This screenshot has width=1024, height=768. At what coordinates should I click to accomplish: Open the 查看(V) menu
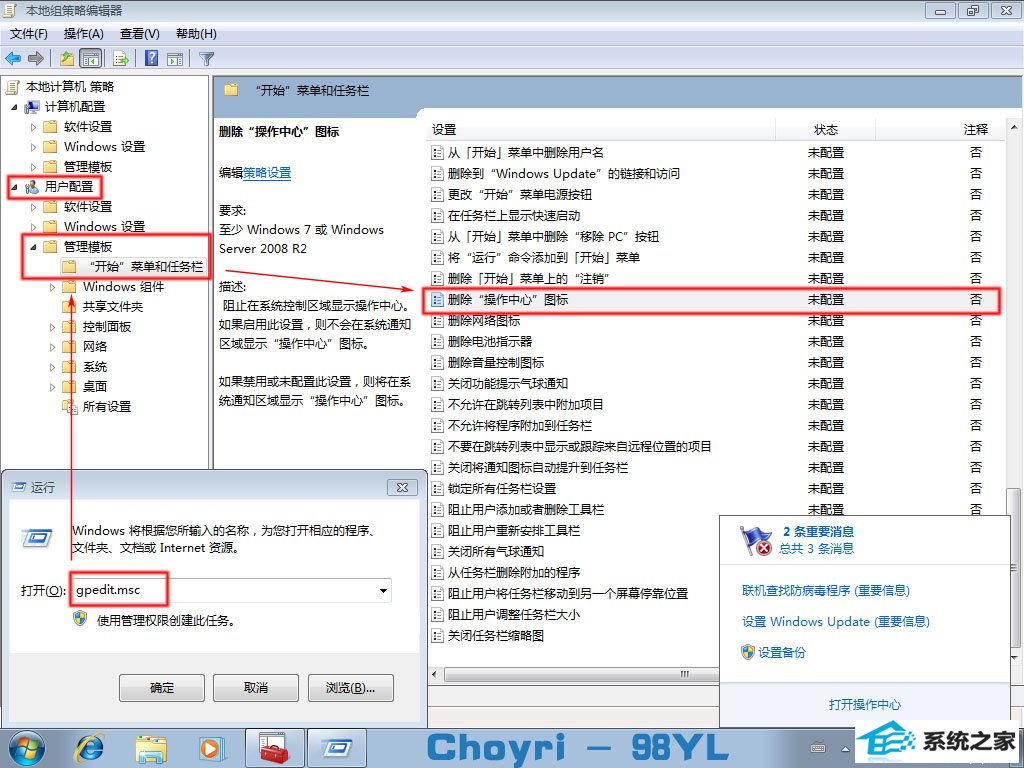coord(140,33)
